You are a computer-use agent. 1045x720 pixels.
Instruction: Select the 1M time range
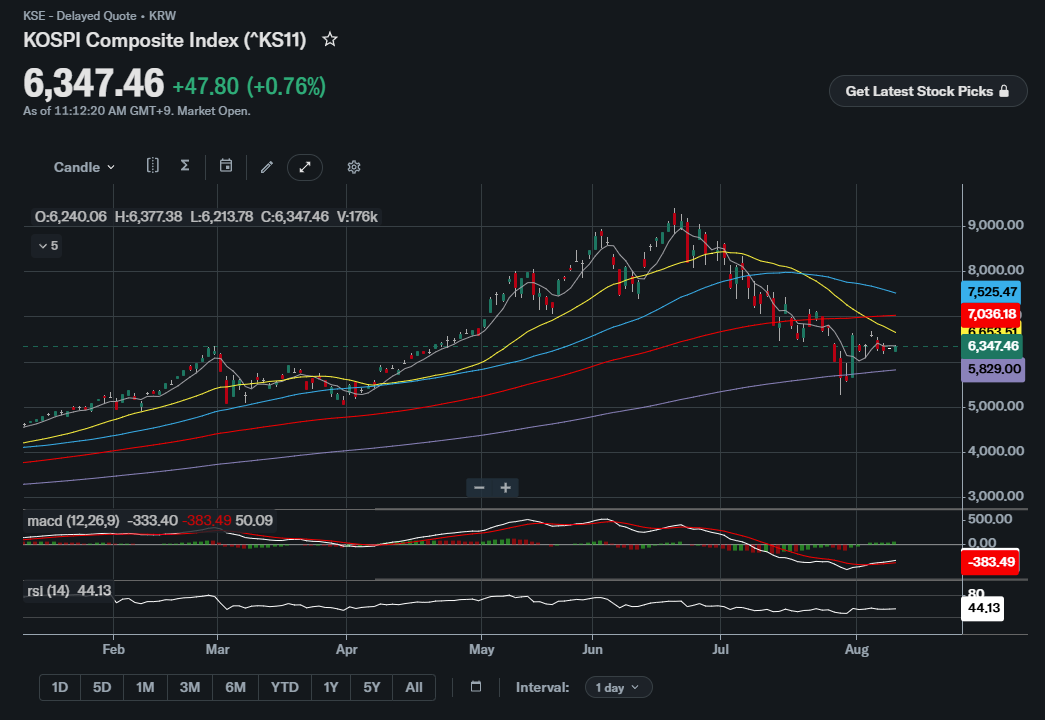[145, 687]
